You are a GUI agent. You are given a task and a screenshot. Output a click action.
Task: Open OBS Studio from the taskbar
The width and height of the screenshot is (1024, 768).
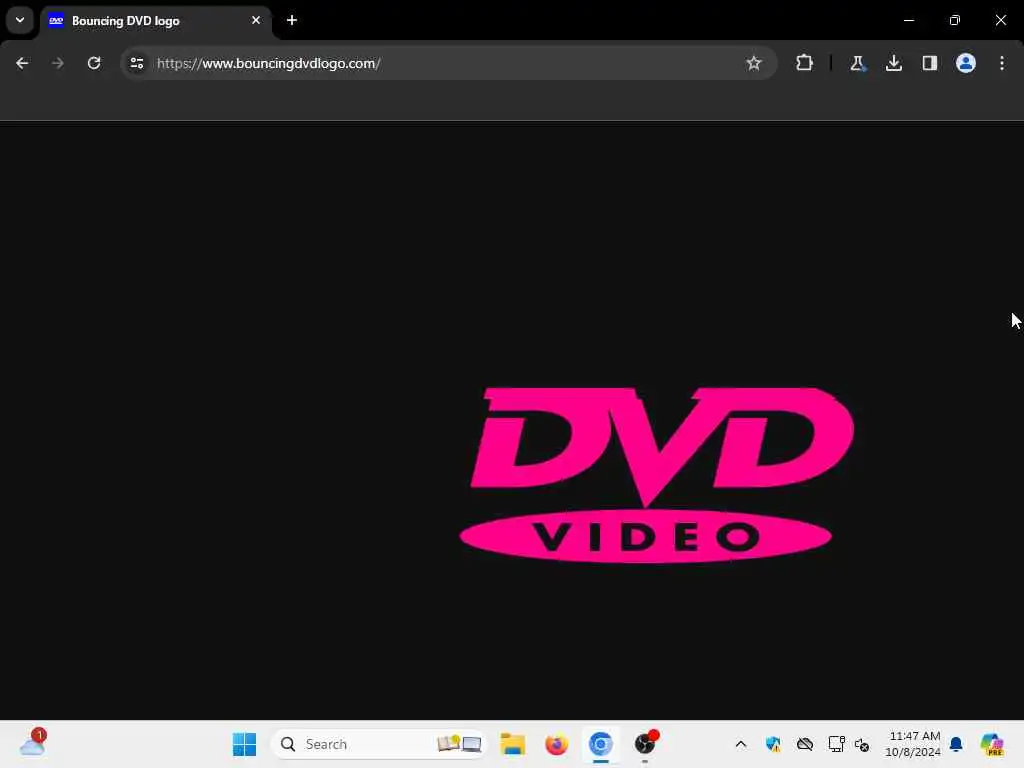[x=645, y=744]
